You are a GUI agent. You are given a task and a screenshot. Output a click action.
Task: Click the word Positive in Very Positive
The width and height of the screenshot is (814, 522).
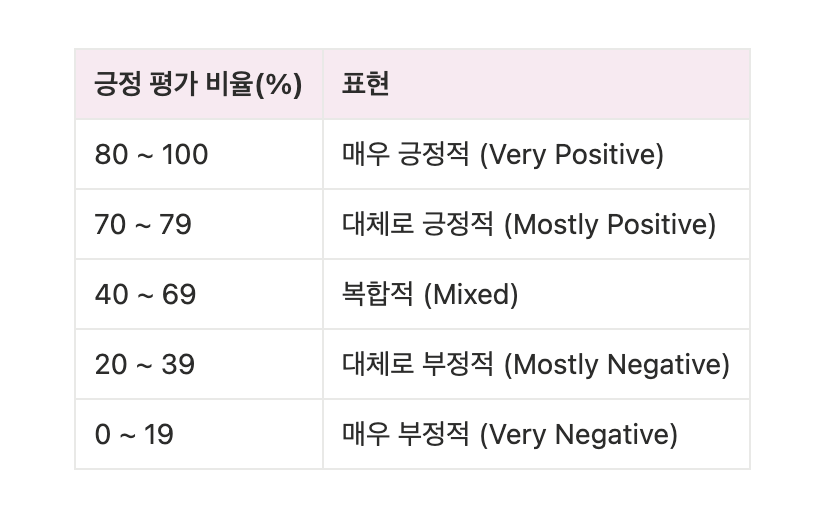pos(605,155)
